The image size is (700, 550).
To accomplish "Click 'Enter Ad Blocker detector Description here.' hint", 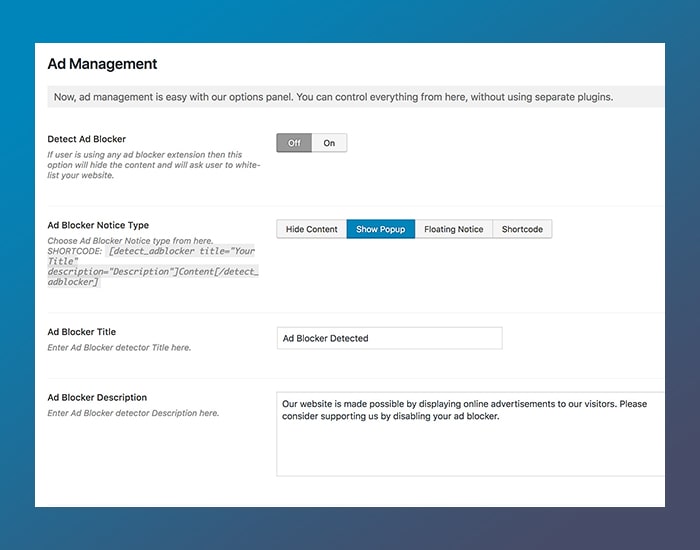I will tap(133, 413).
